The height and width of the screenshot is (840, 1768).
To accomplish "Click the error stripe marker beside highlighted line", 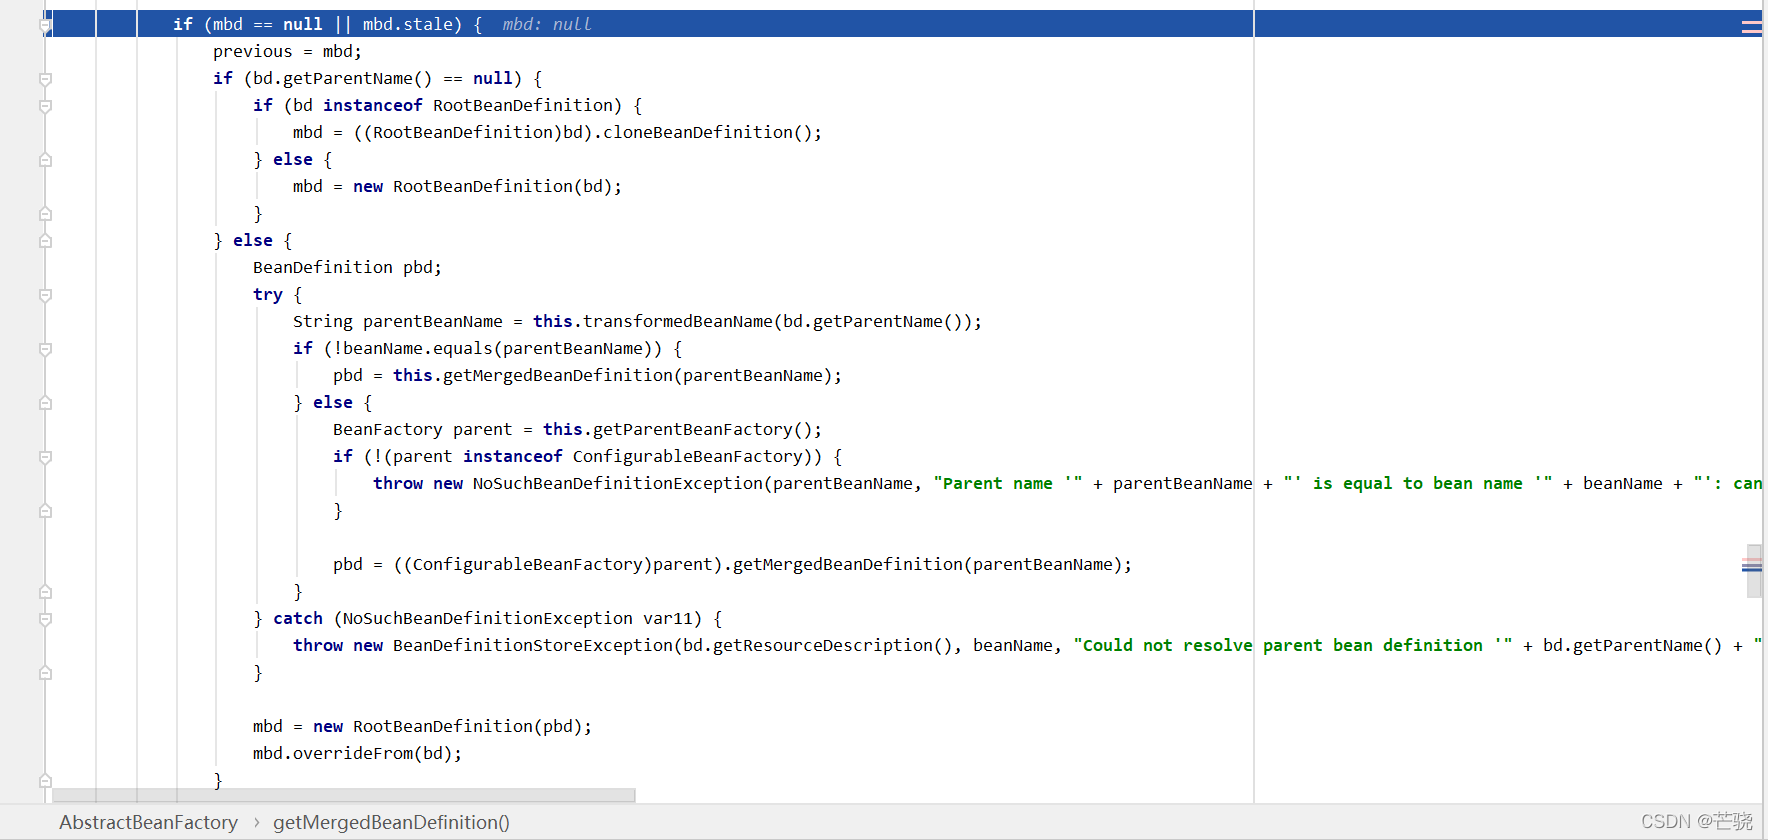I will tap(1751, 27).
